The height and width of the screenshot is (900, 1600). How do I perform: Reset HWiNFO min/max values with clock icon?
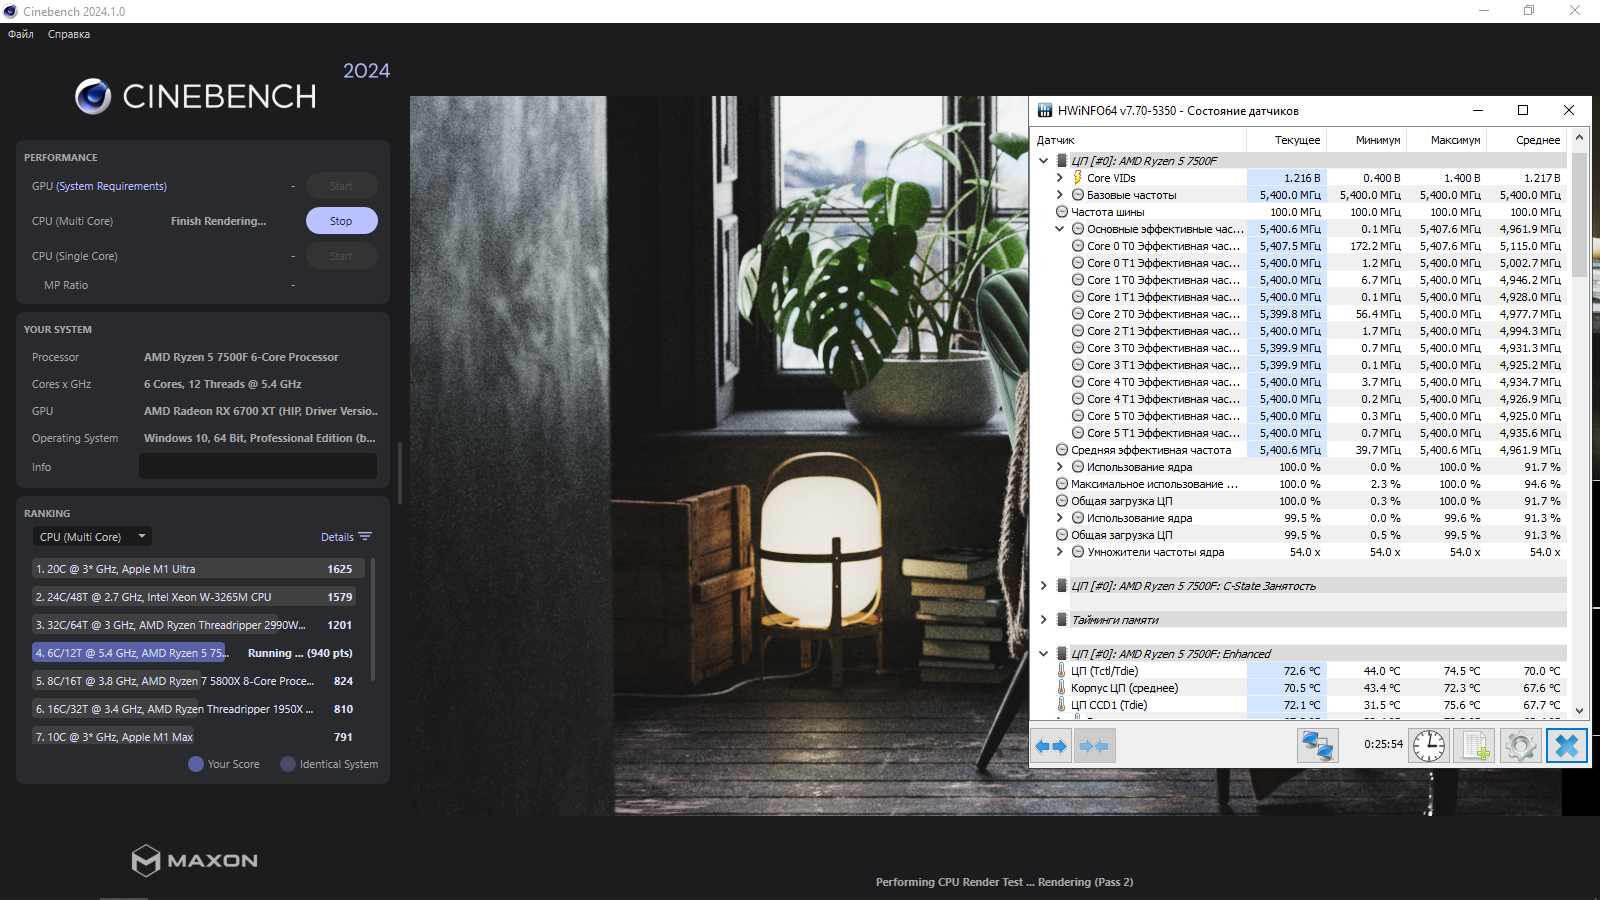pyautogui.click(x=1429, y=746)
